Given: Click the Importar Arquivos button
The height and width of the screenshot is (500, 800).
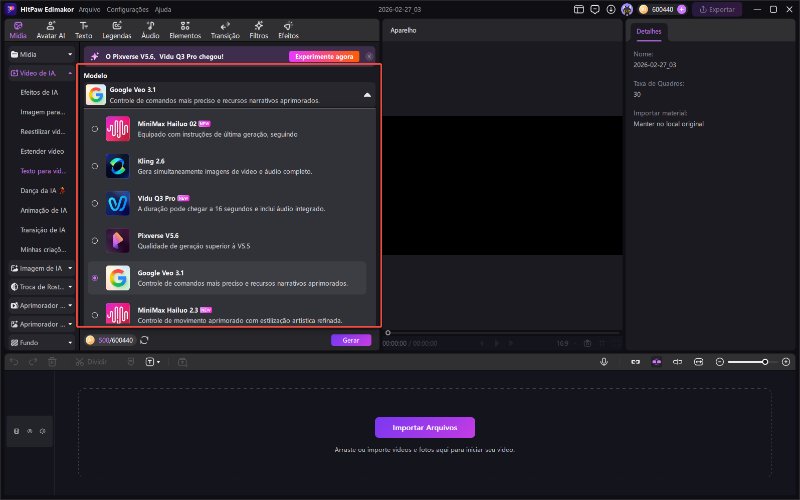Looking at the screenshot, I should coord(425,428).
